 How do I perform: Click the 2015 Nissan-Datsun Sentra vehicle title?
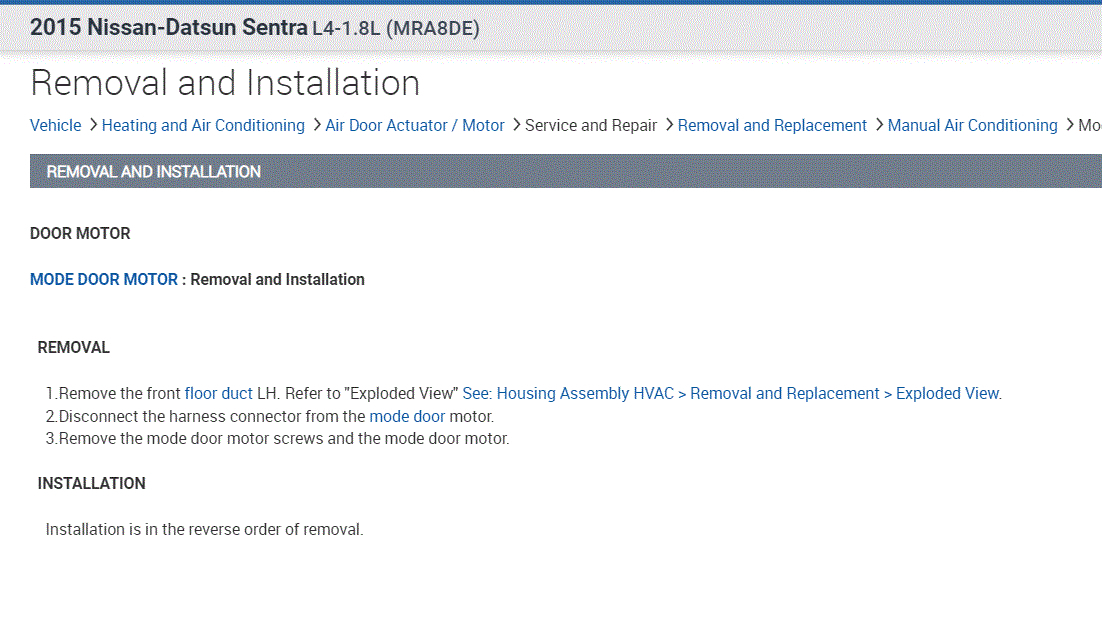[168, 28]
